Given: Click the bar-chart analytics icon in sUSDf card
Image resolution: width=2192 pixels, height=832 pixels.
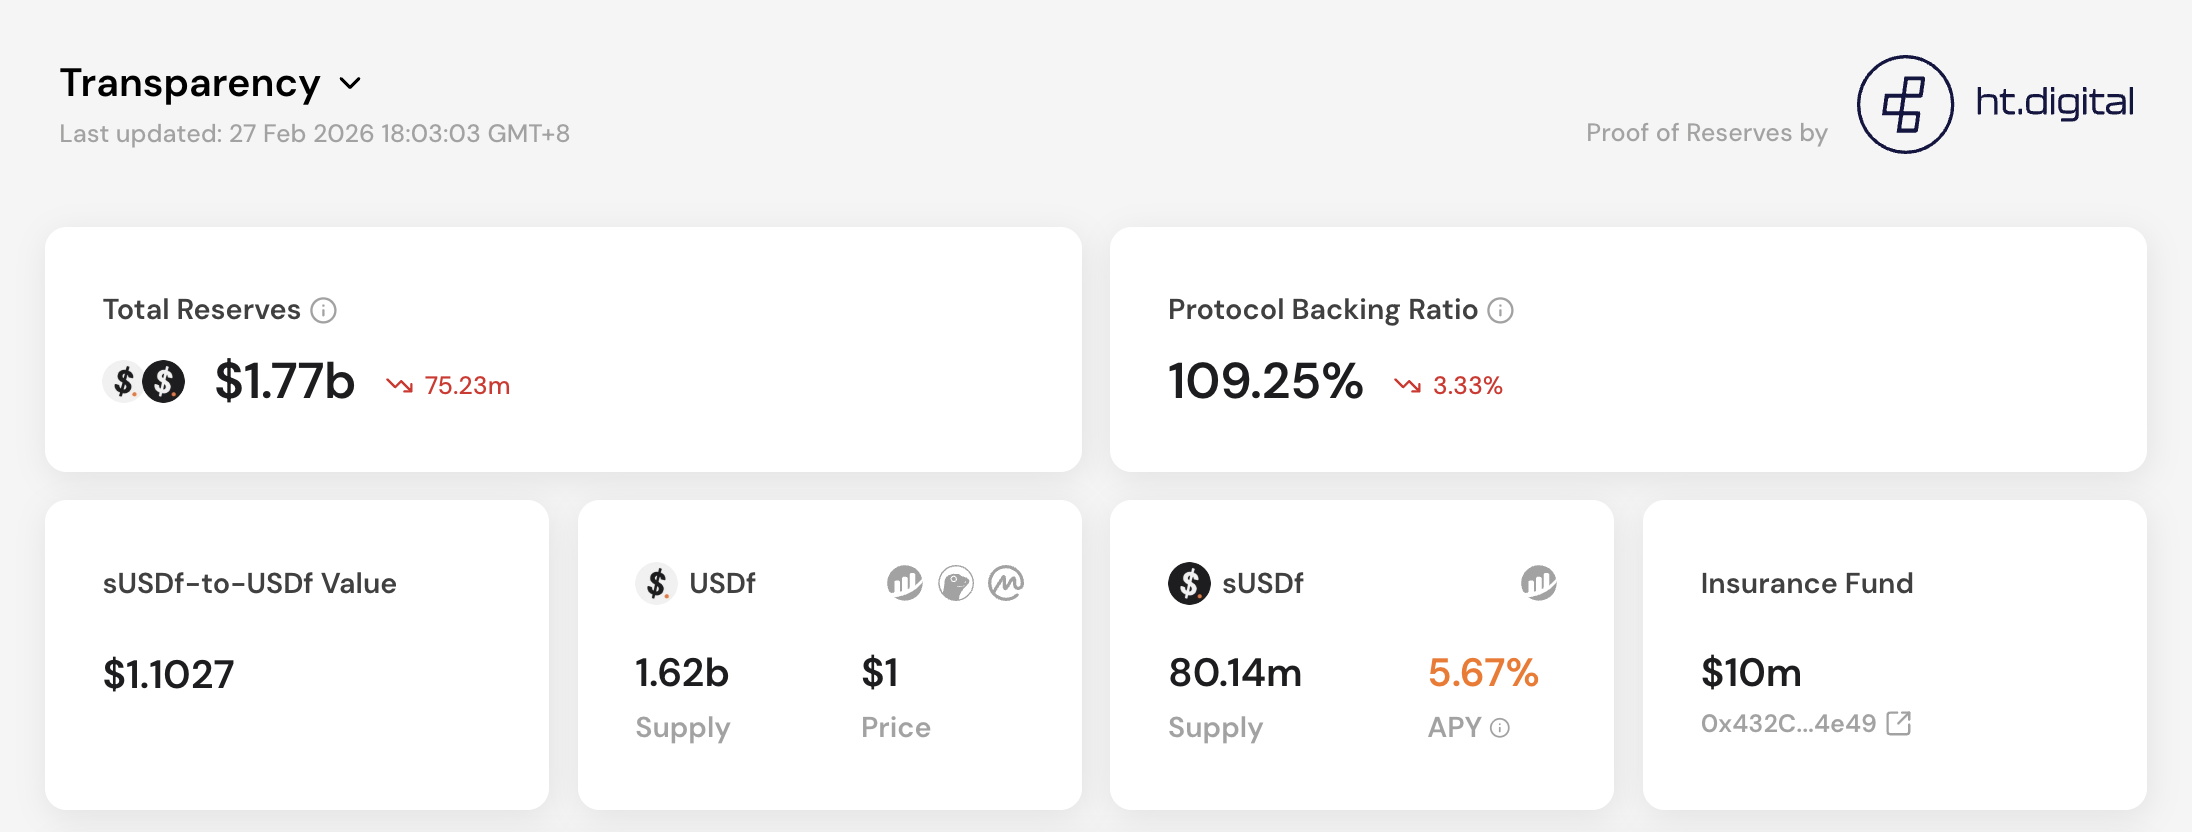Looking at the screenshot, I should click(1538, 583).
